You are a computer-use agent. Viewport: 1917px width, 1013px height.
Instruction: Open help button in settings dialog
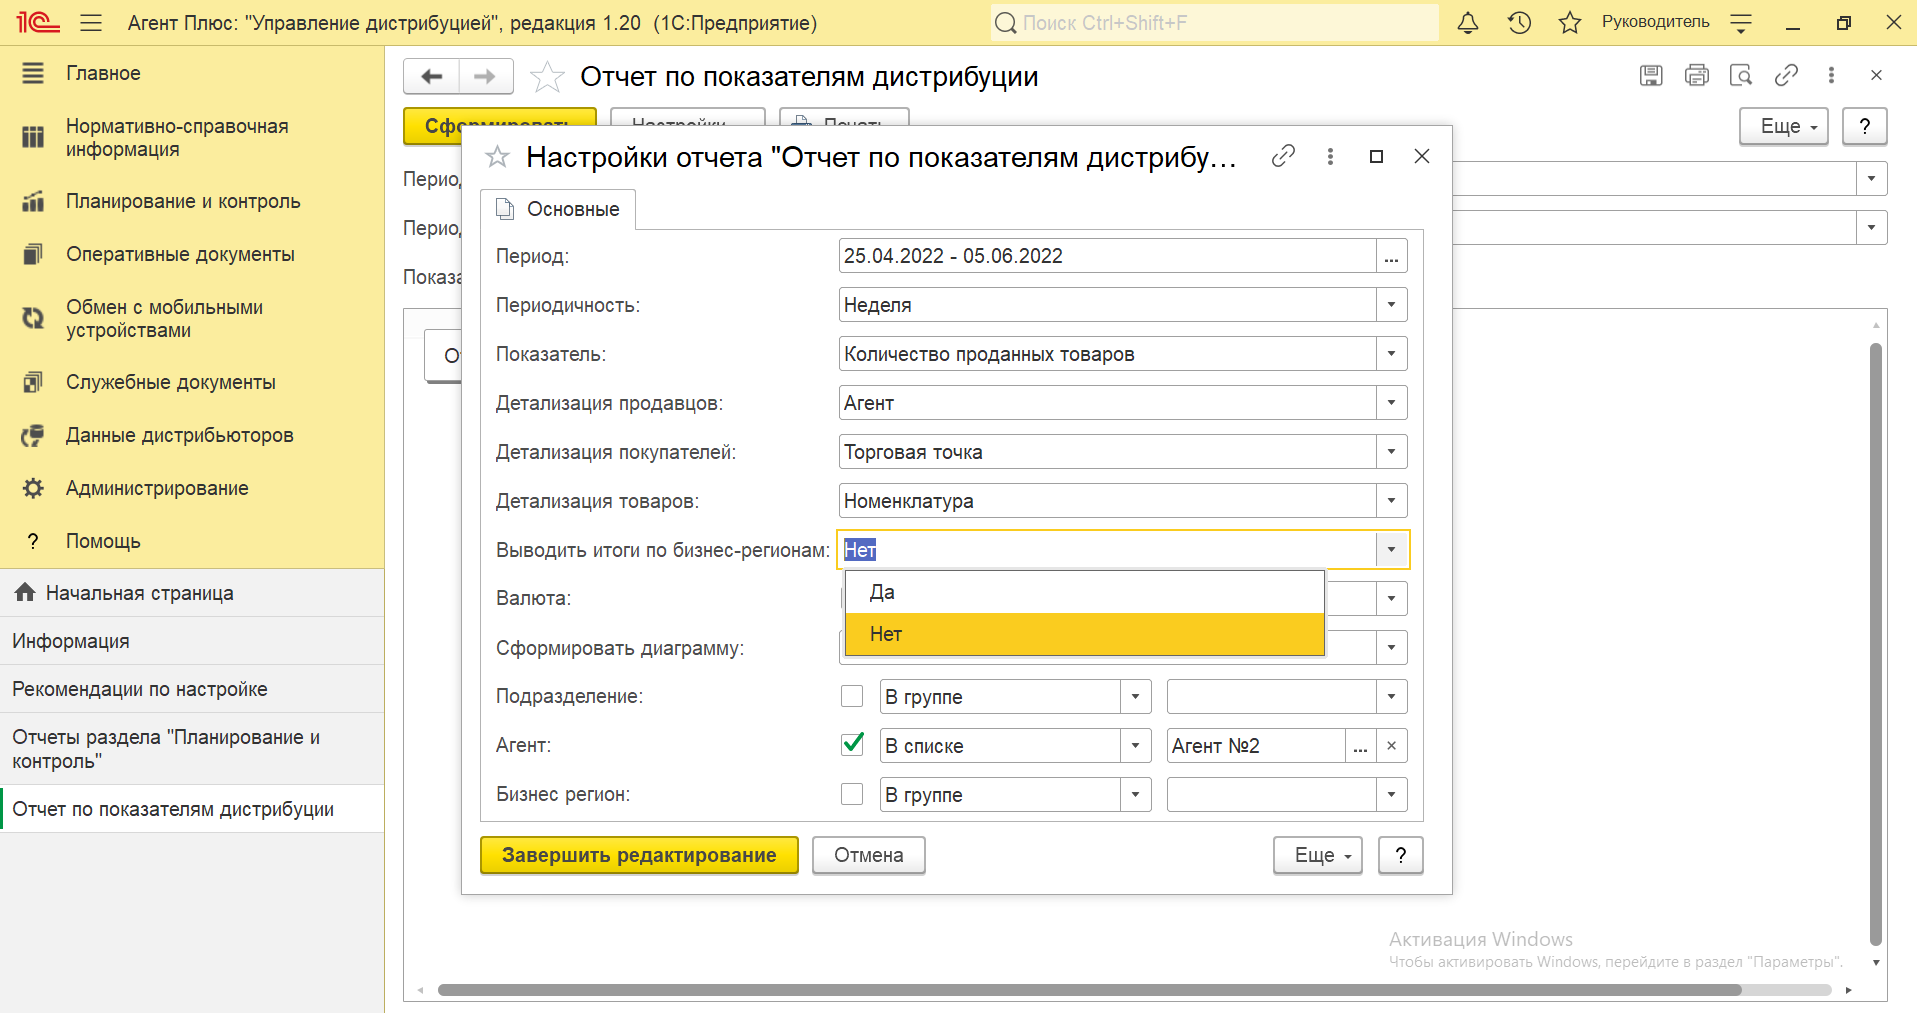pos(1401,855)
